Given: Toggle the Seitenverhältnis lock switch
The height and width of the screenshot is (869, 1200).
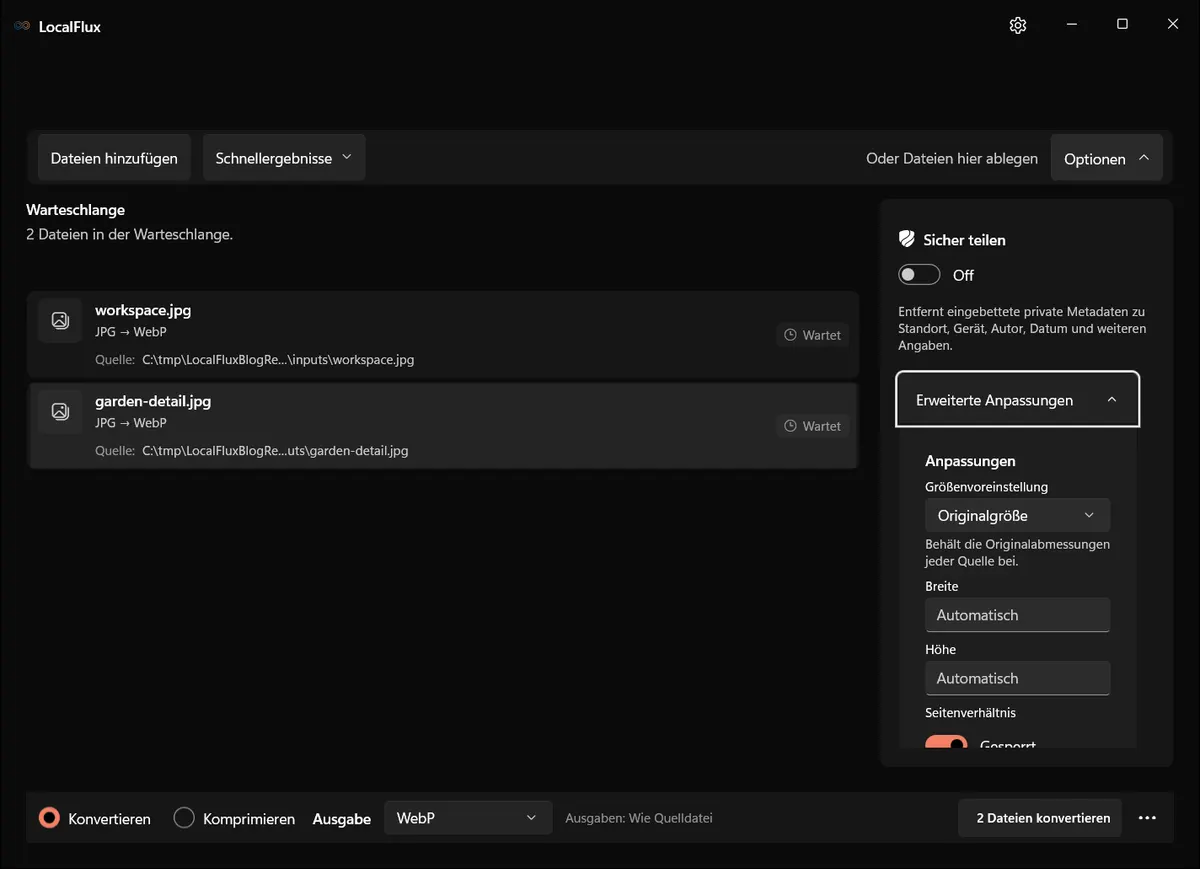Looking at the screenshot, I should 946,742.
